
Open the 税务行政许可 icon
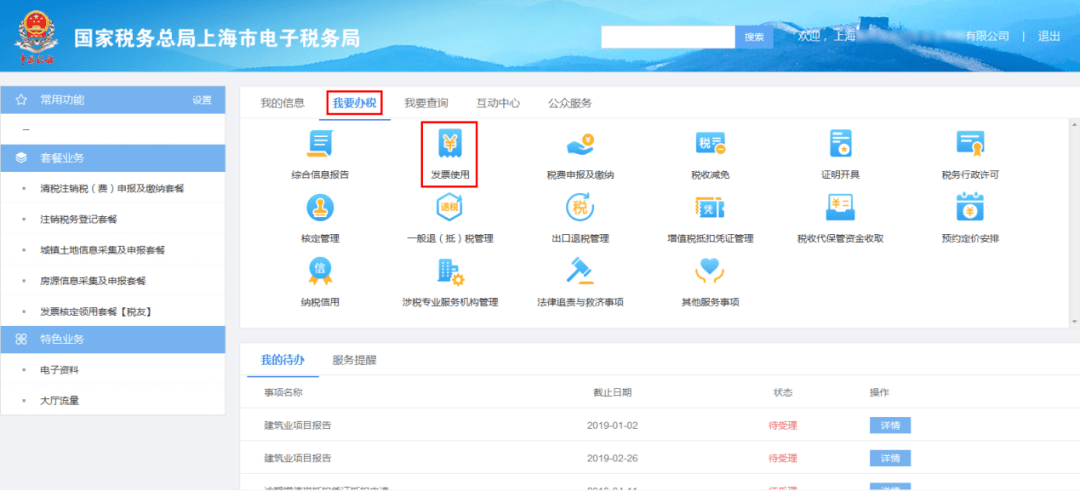(970, 144)
